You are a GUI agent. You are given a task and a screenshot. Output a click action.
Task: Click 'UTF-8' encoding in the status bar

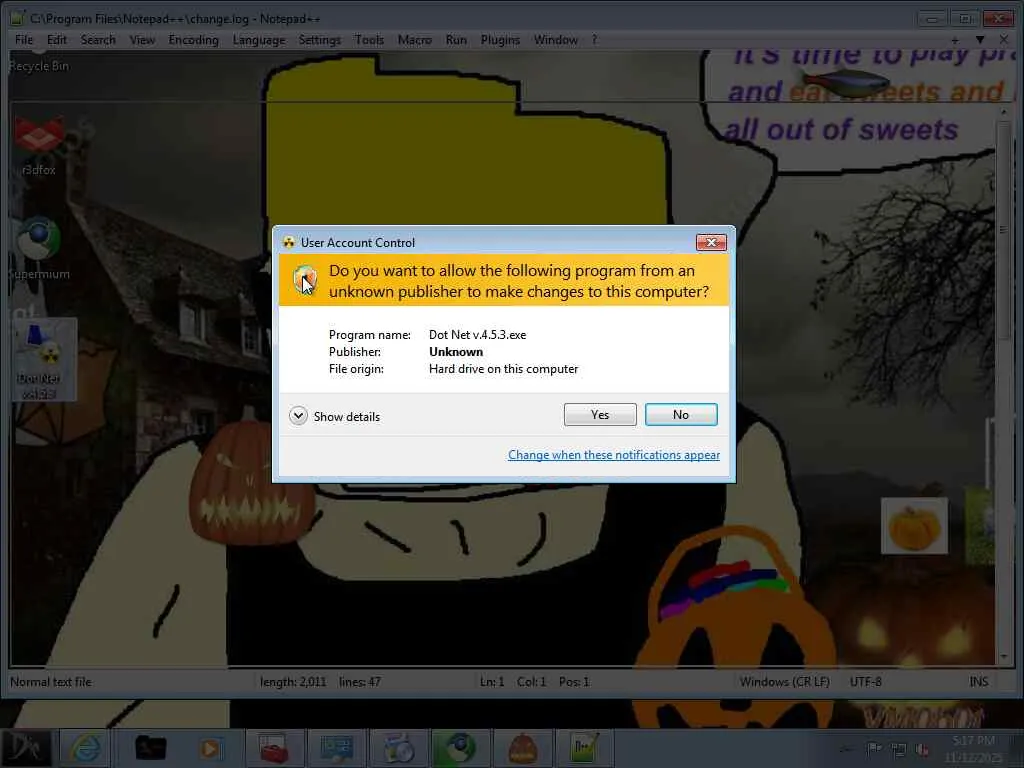pyautogui.click(x=866, y=682)
